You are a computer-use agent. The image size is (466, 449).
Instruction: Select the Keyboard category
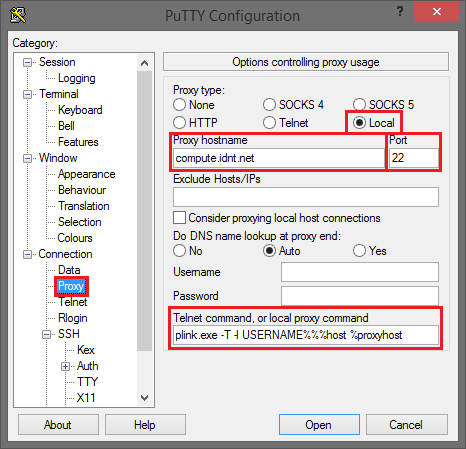(x=80, y=110)
